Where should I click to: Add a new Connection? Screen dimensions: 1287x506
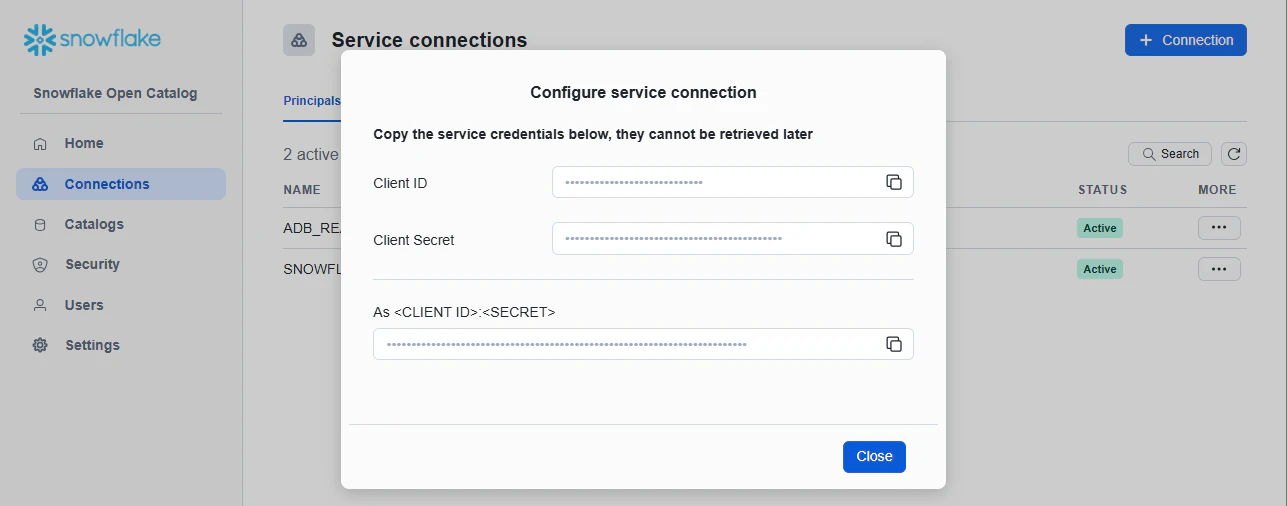[1185, 40]
